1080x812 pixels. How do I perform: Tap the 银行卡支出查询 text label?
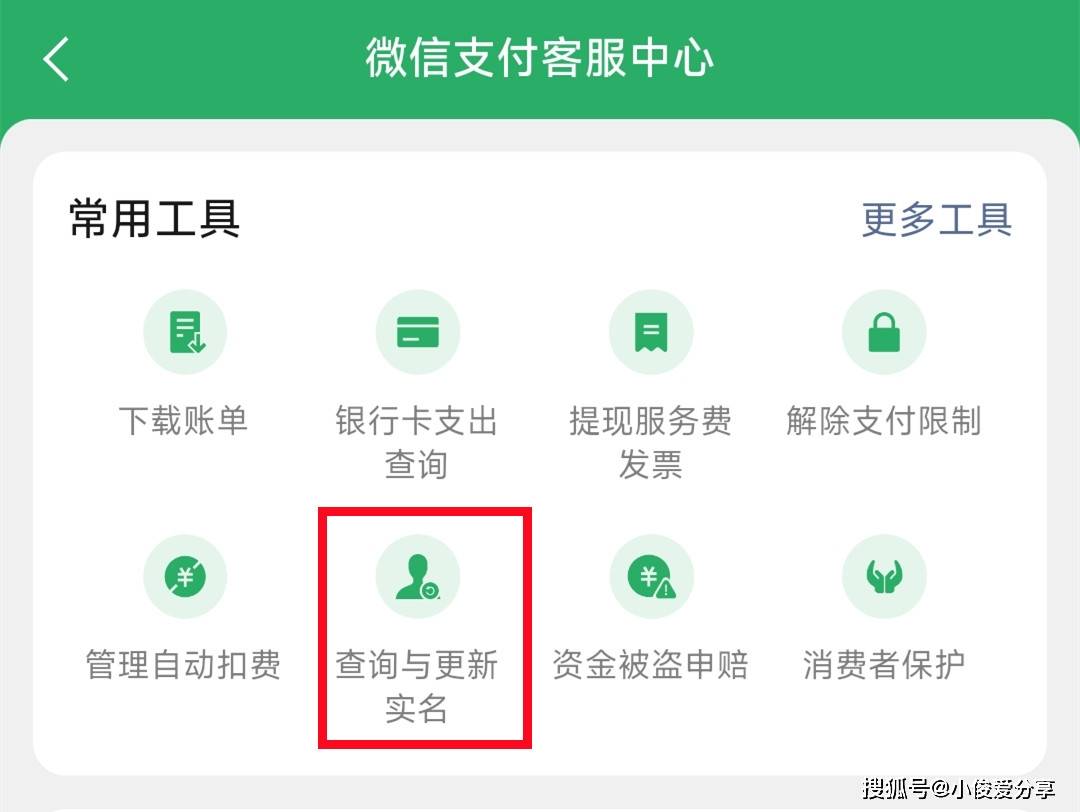coord(417,442)
